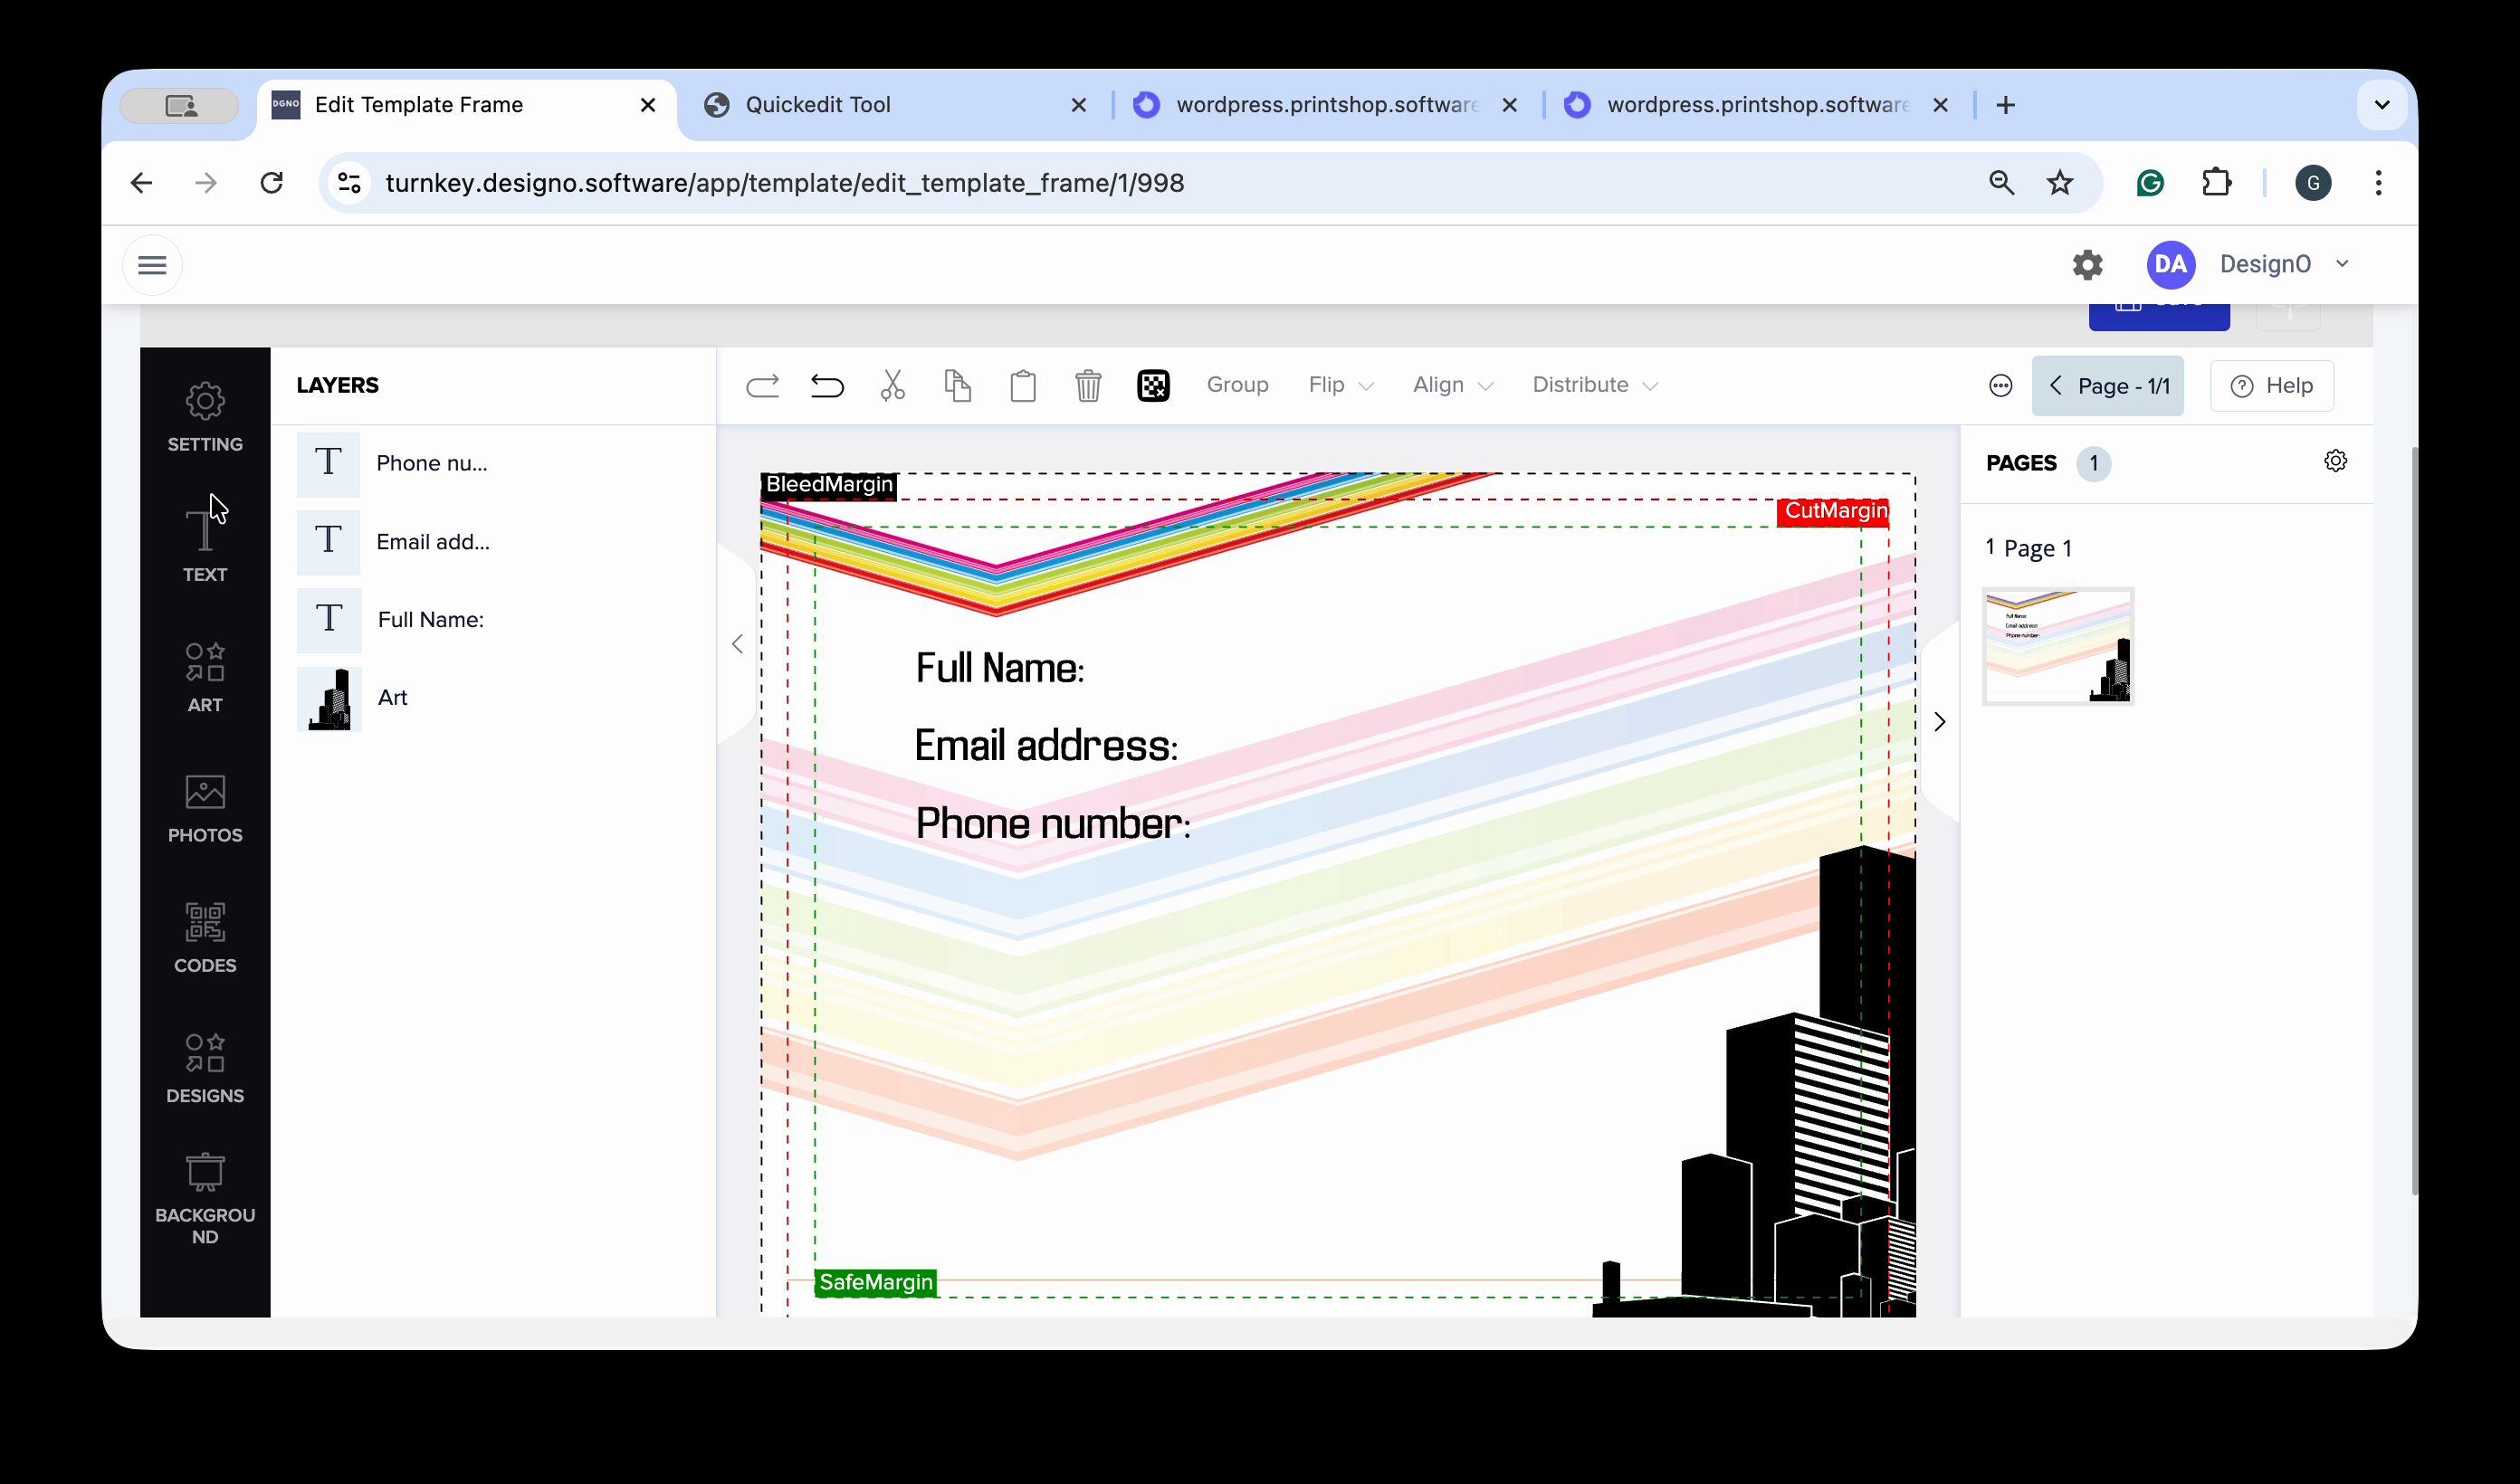Toggle the checkerboard transparency grid icon
The height and width of the screenshot is (1484, 2520).
pyautogui.click(x=1153, y=385)
